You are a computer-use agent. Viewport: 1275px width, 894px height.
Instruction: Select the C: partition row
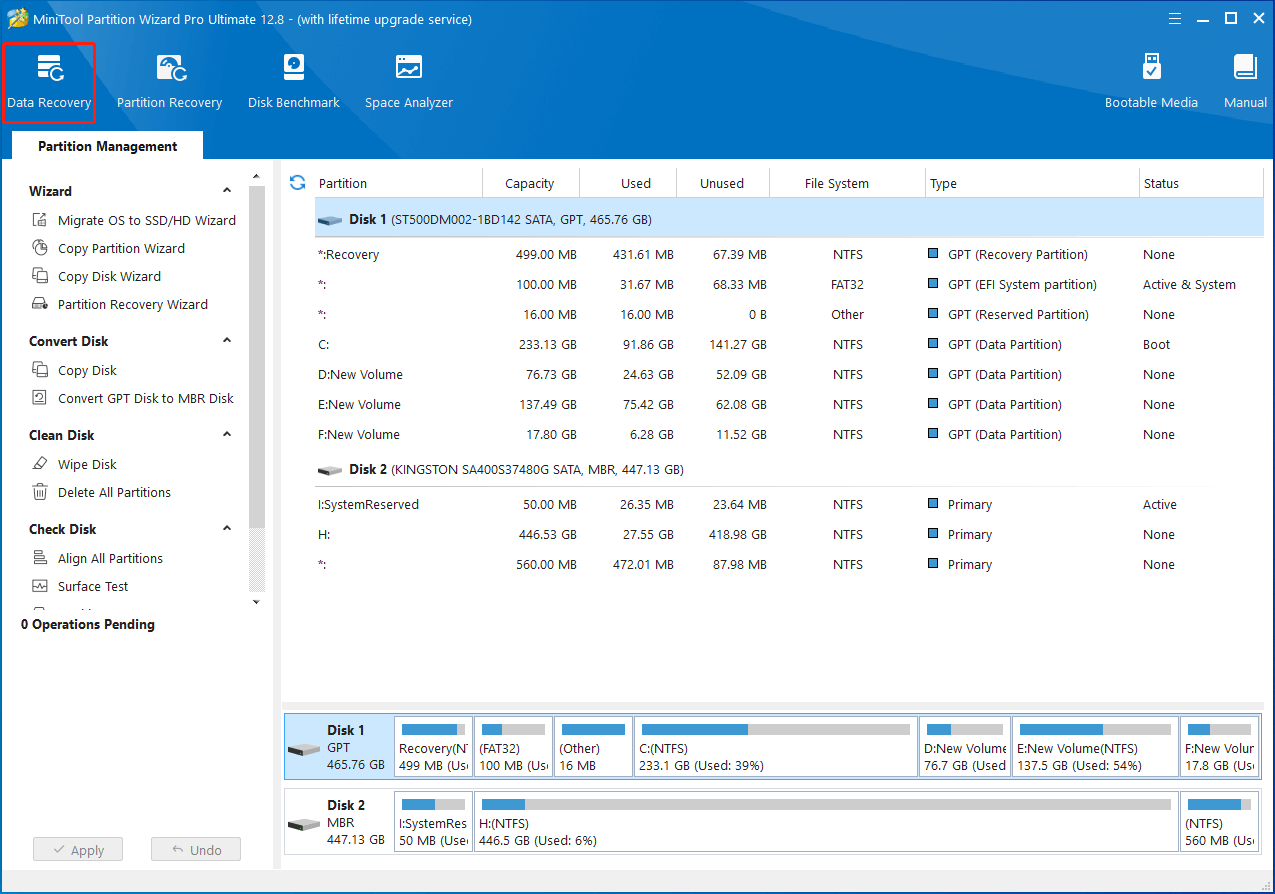[789, 344]
